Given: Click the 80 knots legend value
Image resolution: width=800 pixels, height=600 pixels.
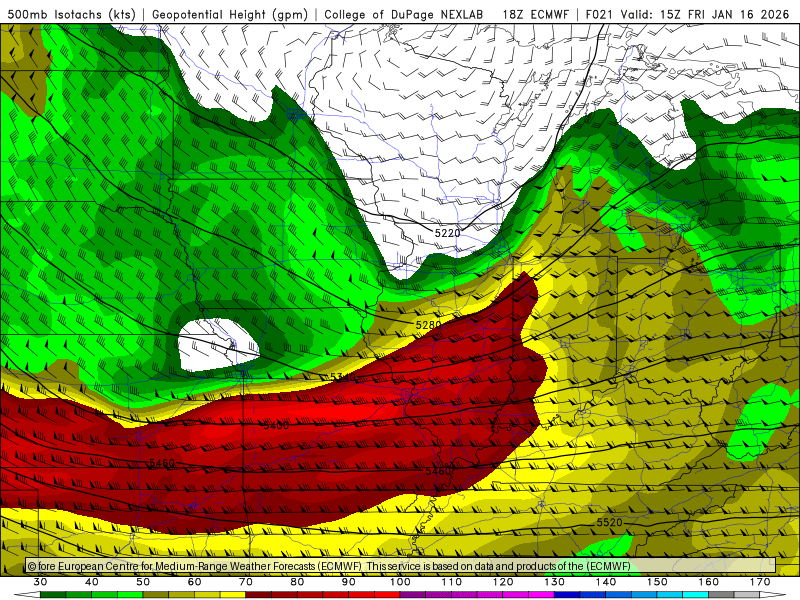Looking at the screenshot, I should [297, 582].
